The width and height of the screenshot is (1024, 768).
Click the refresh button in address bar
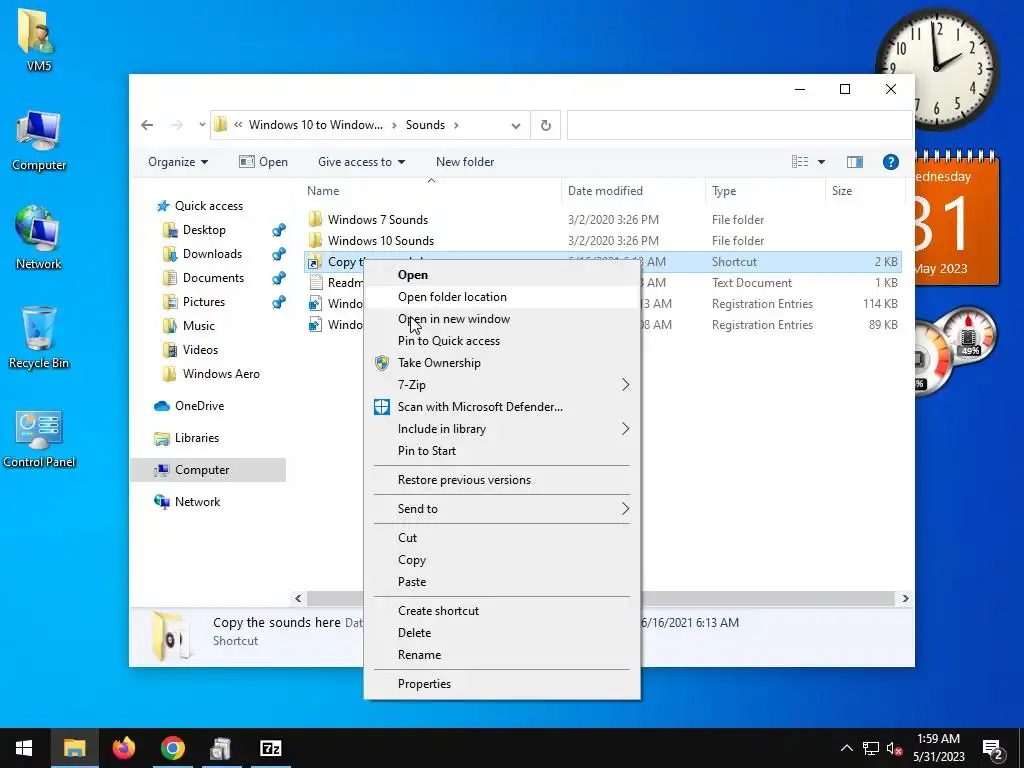point(546,125)
